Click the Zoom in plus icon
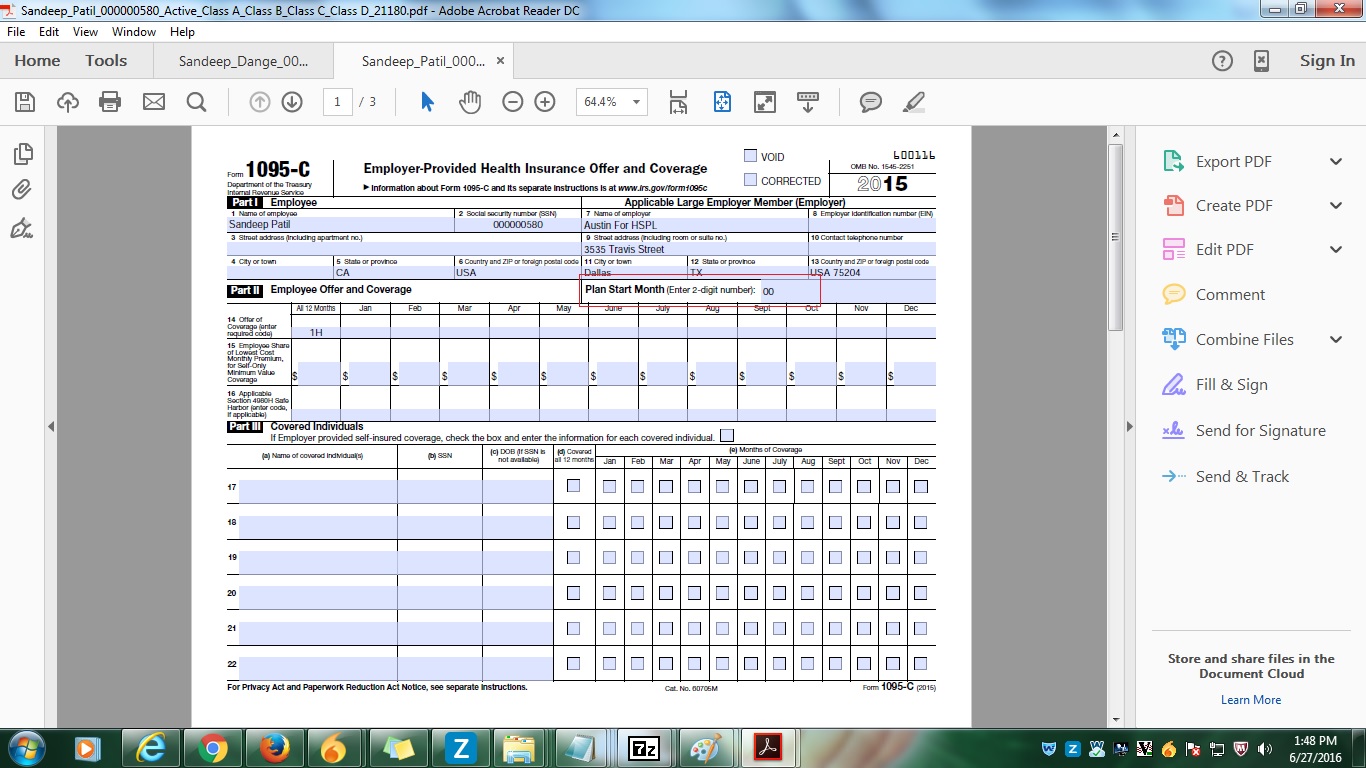Image resolution: width=1366 pixels, height=768 pixels. 545,102
